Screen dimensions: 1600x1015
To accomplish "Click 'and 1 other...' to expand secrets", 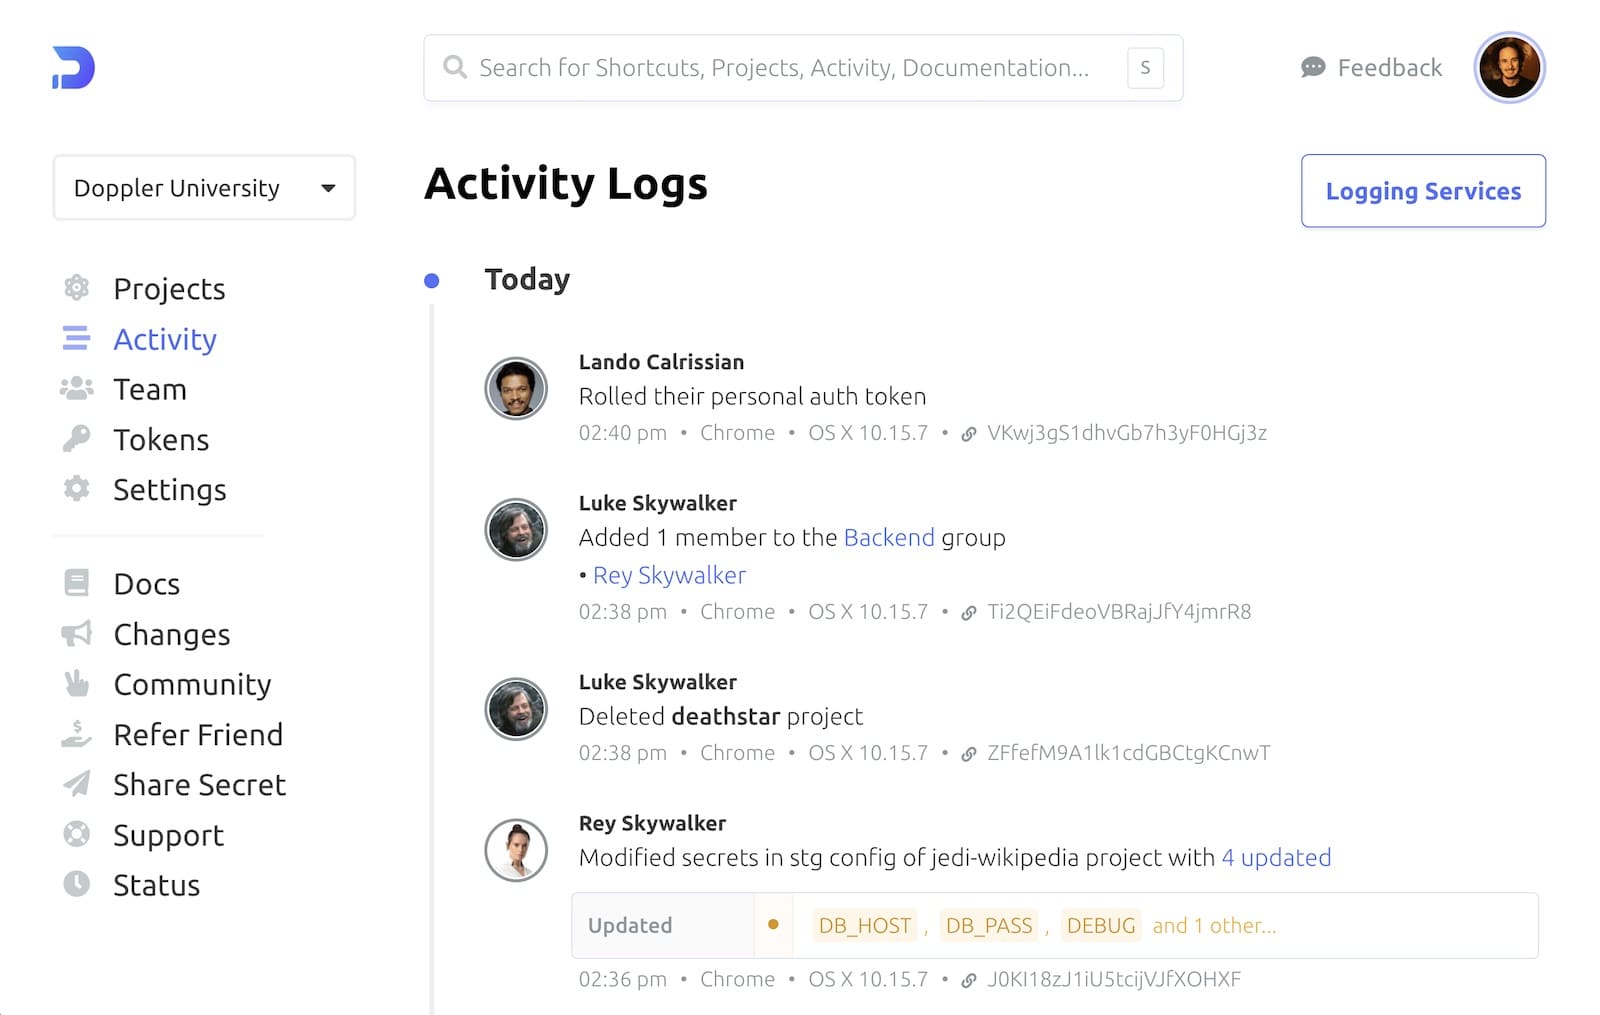I will pos(1214,925).
